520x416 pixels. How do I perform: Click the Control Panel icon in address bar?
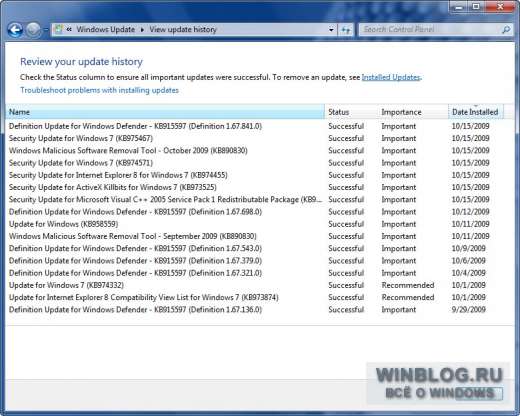pyautogui.click(x=58, y=29)
